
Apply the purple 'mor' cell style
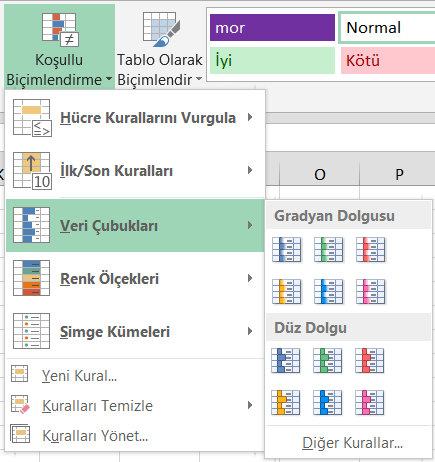point(272,28)
